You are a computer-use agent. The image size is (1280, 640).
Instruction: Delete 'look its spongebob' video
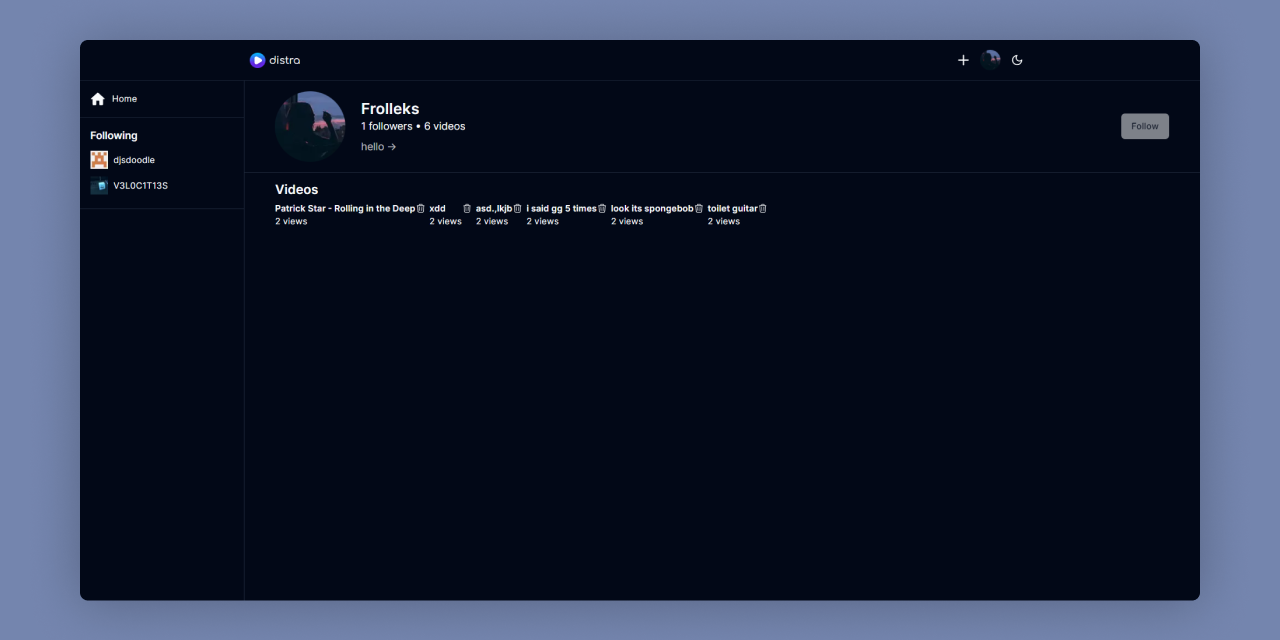coord(699,209)
